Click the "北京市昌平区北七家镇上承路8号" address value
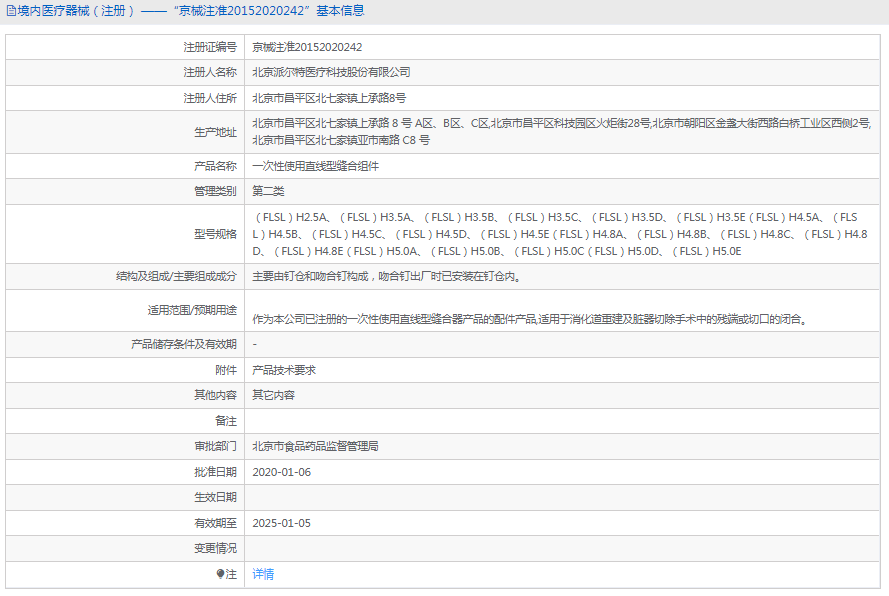The width and height of the screenshot is (889, 596). [x=329, y=98]
